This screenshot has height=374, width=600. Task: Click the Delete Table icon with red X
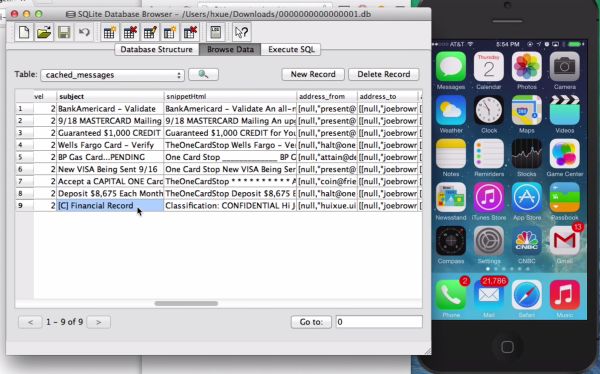[x=130, y=32]
